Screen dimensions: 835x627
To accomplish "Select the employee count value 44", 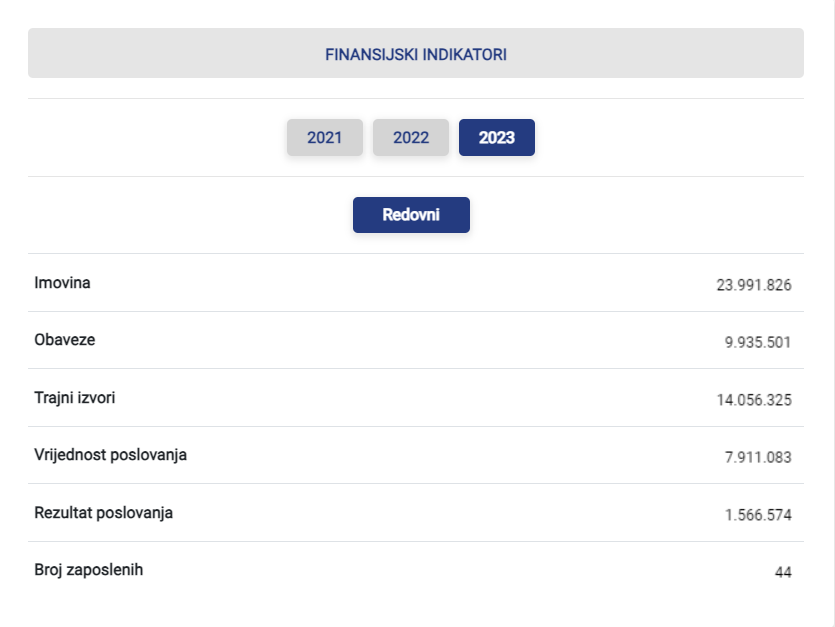I will [x=783, y=572].
